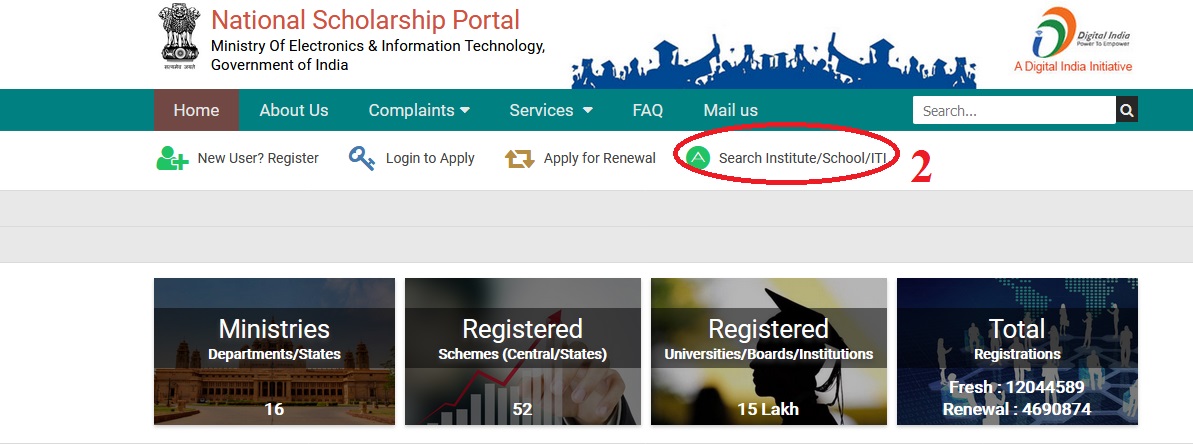
Task: Click the 'Fresh : 12044589' text
Action: coord(1016,388)
